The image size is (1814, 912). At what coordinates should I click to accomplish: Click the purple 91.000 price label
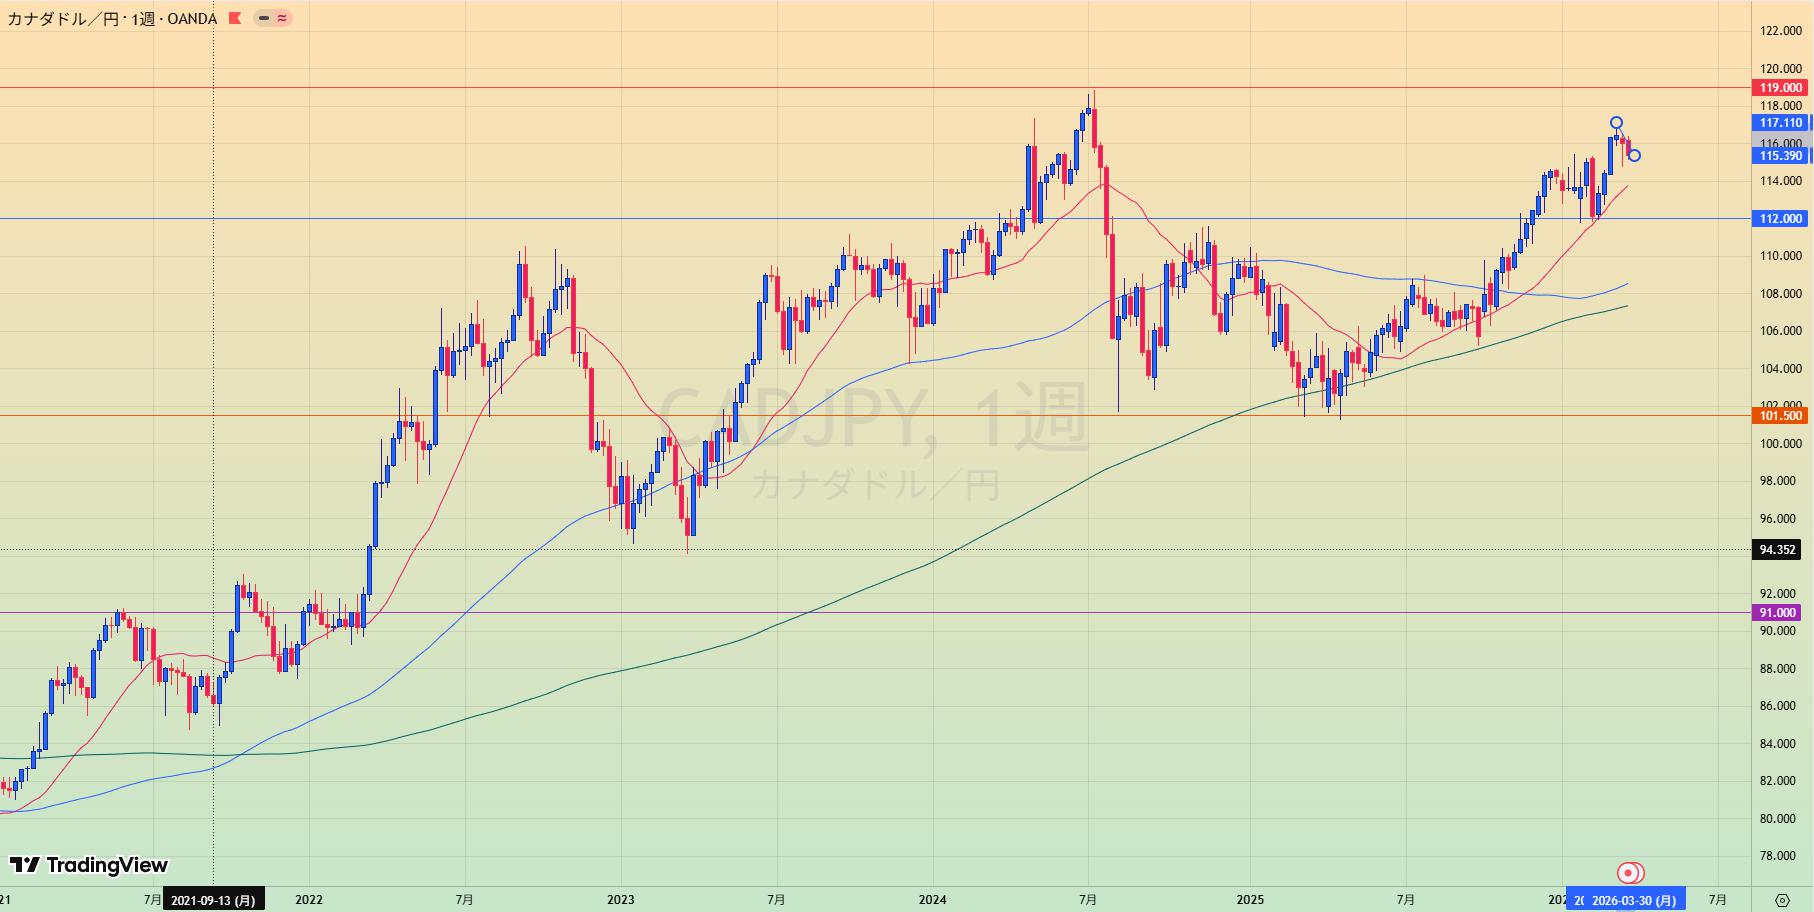(1778, 613)
